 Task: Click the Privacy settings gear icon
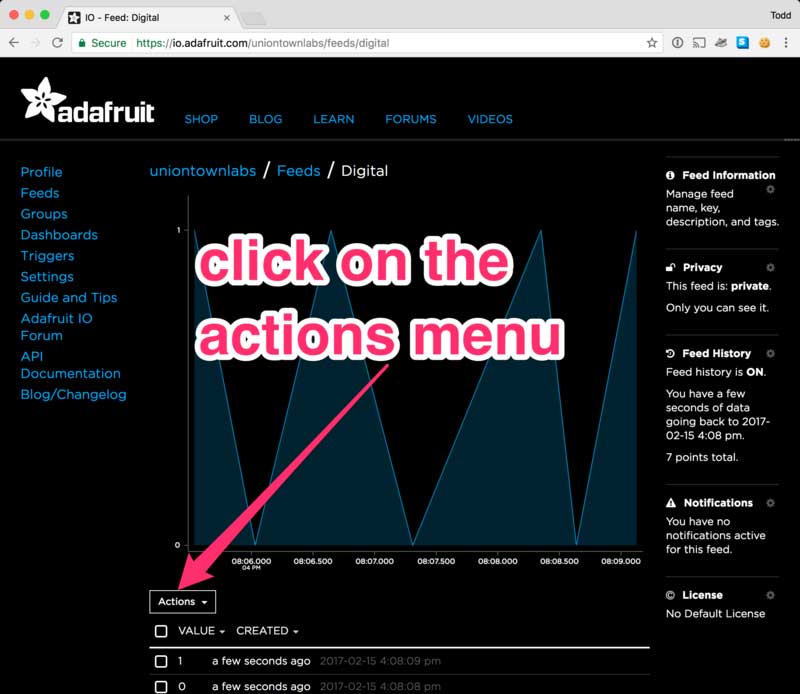(770, 268)
